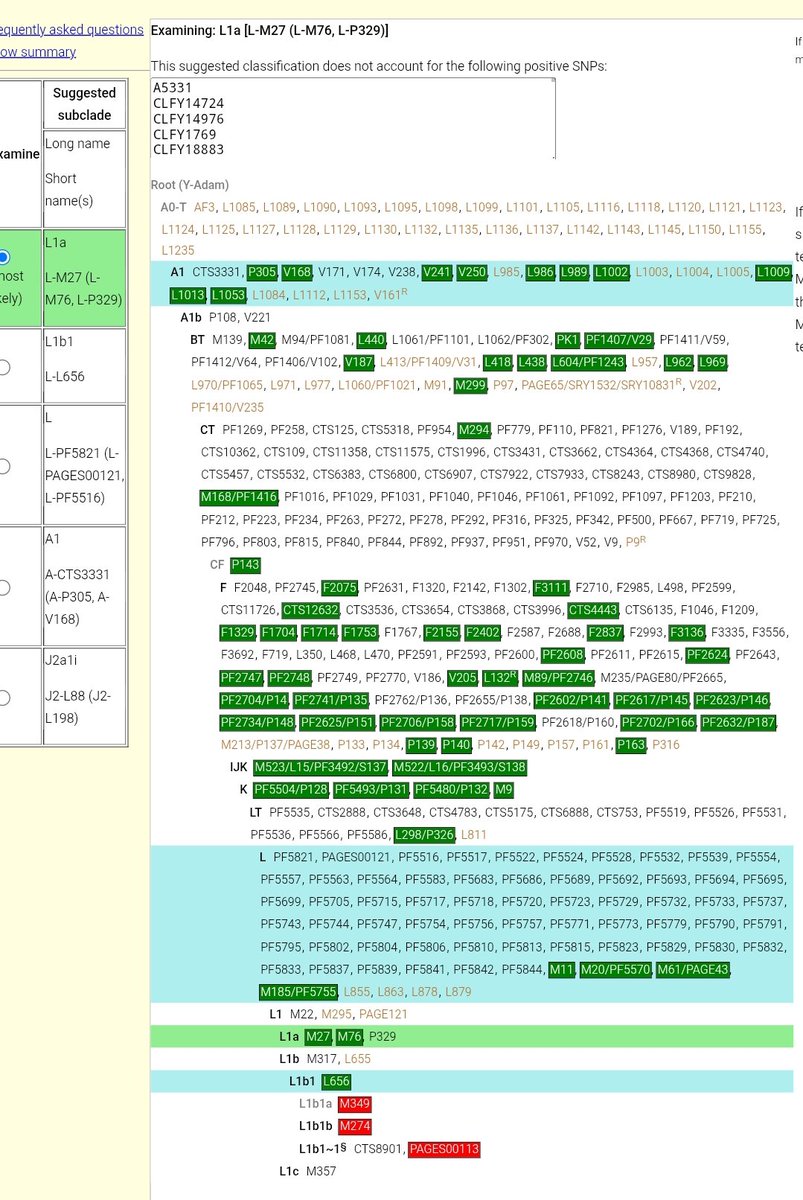
Task: Click the green L298/P326 SNP in LT
Action: tap(425, 834)
